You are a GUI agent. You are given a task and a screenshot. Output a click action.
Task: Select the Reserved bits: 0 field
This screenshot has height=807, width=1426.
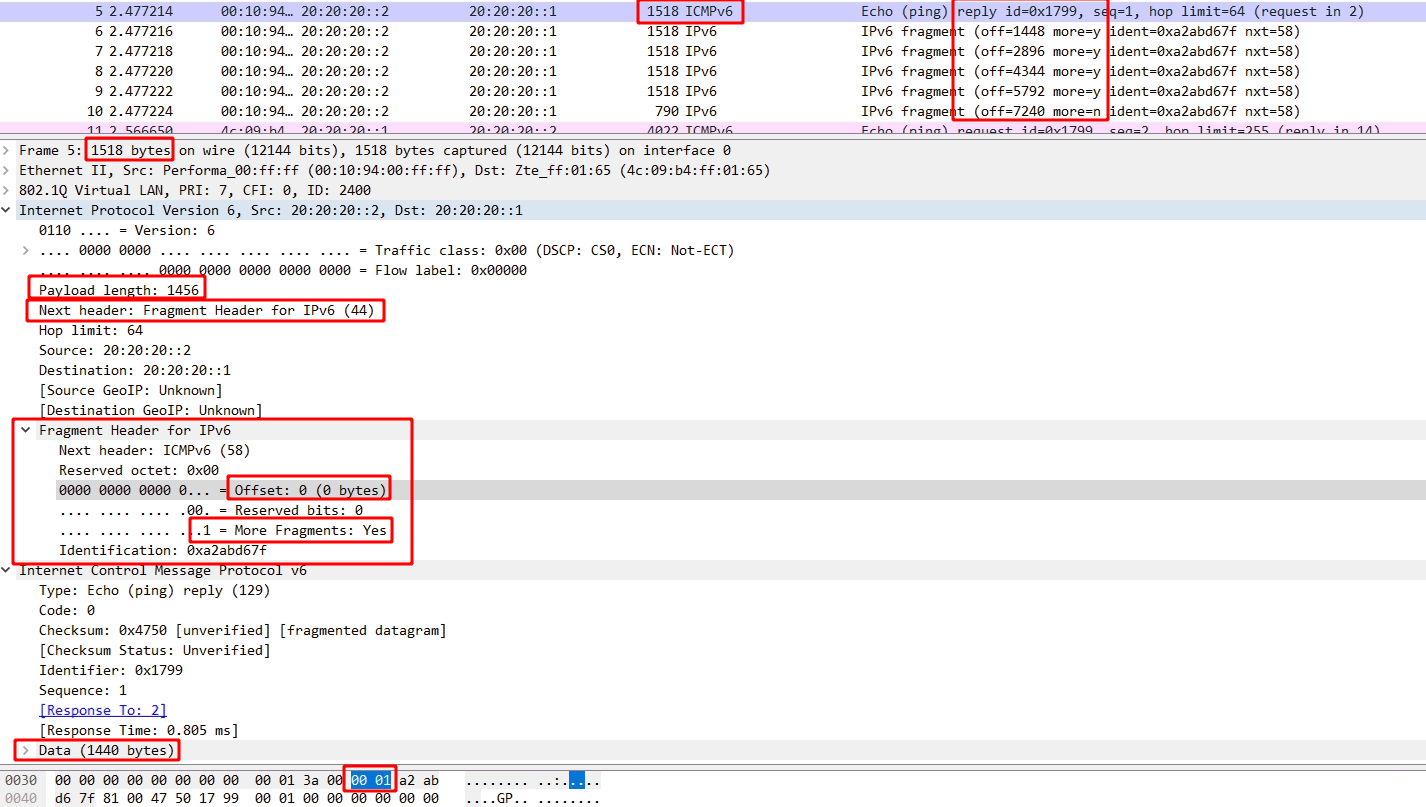tap(211, 510)
